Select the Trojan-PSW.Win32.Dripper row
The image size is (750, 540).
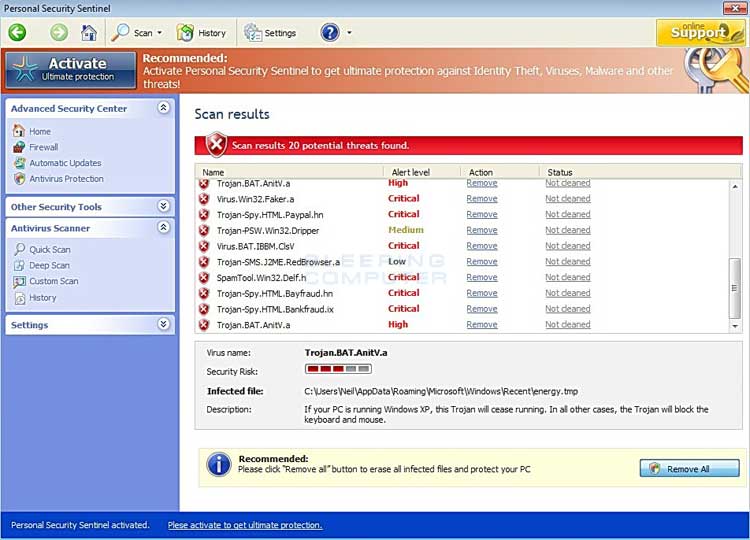pos(462,230)
